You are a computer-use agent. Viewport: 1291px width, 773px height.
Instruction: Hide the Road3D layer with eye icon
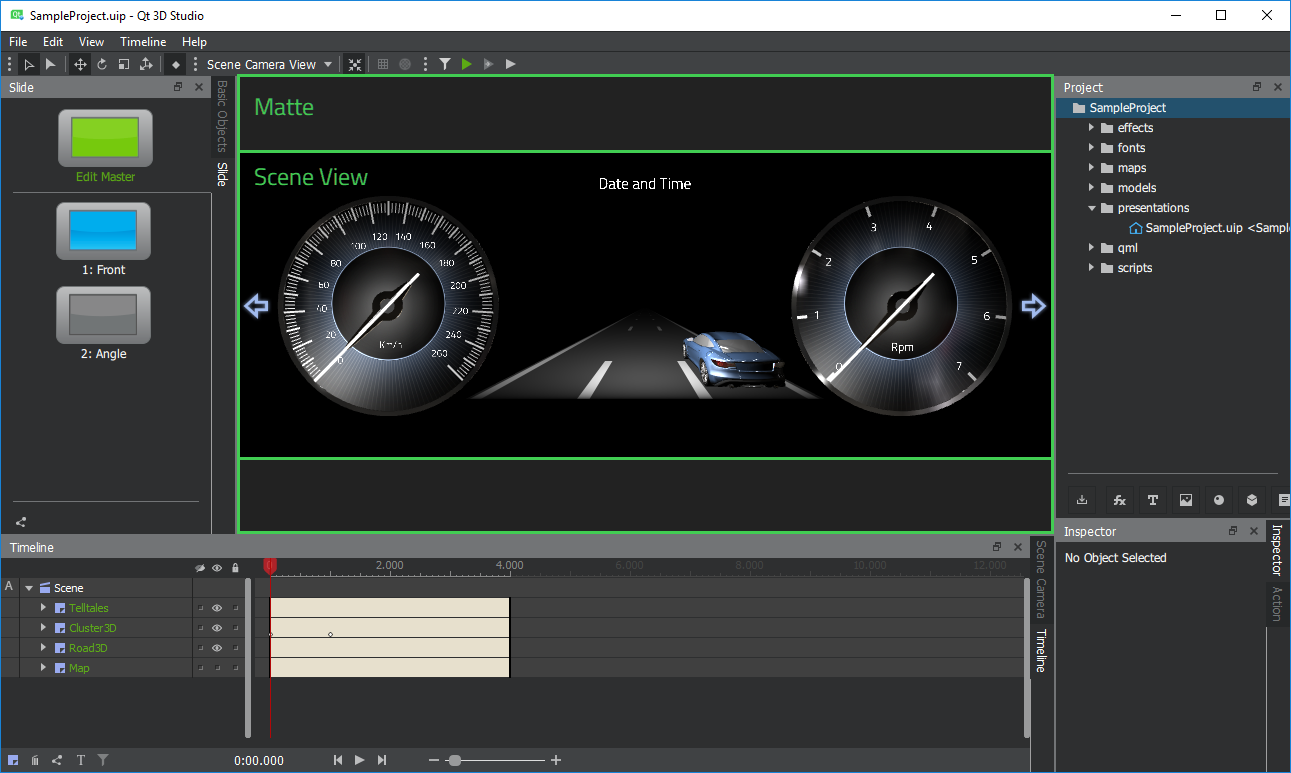point(217,648)
